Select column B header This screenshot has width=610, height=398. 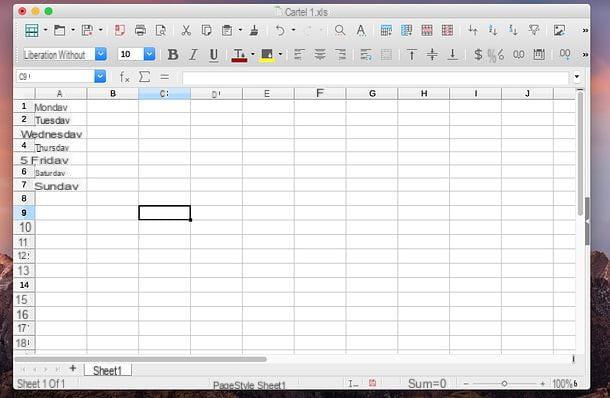click(113, 93)
